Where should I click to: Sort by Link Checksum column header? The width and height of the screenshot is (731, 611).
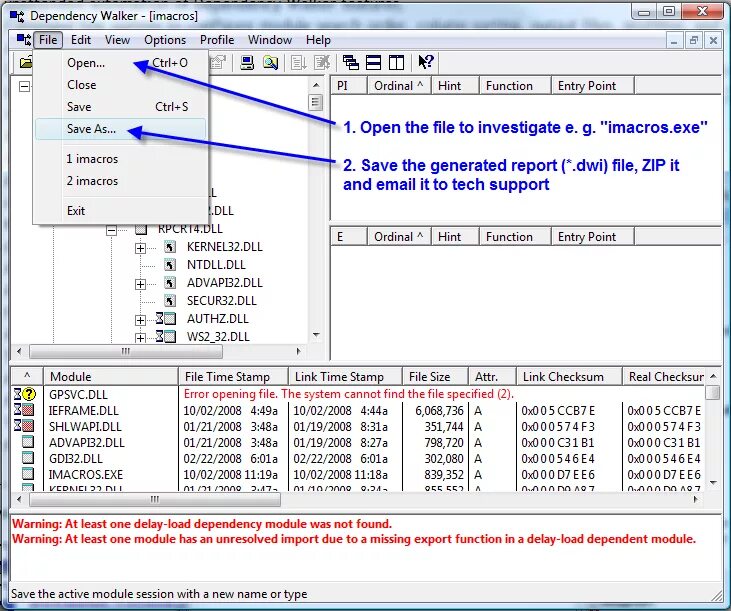click(x=569, y=377)
